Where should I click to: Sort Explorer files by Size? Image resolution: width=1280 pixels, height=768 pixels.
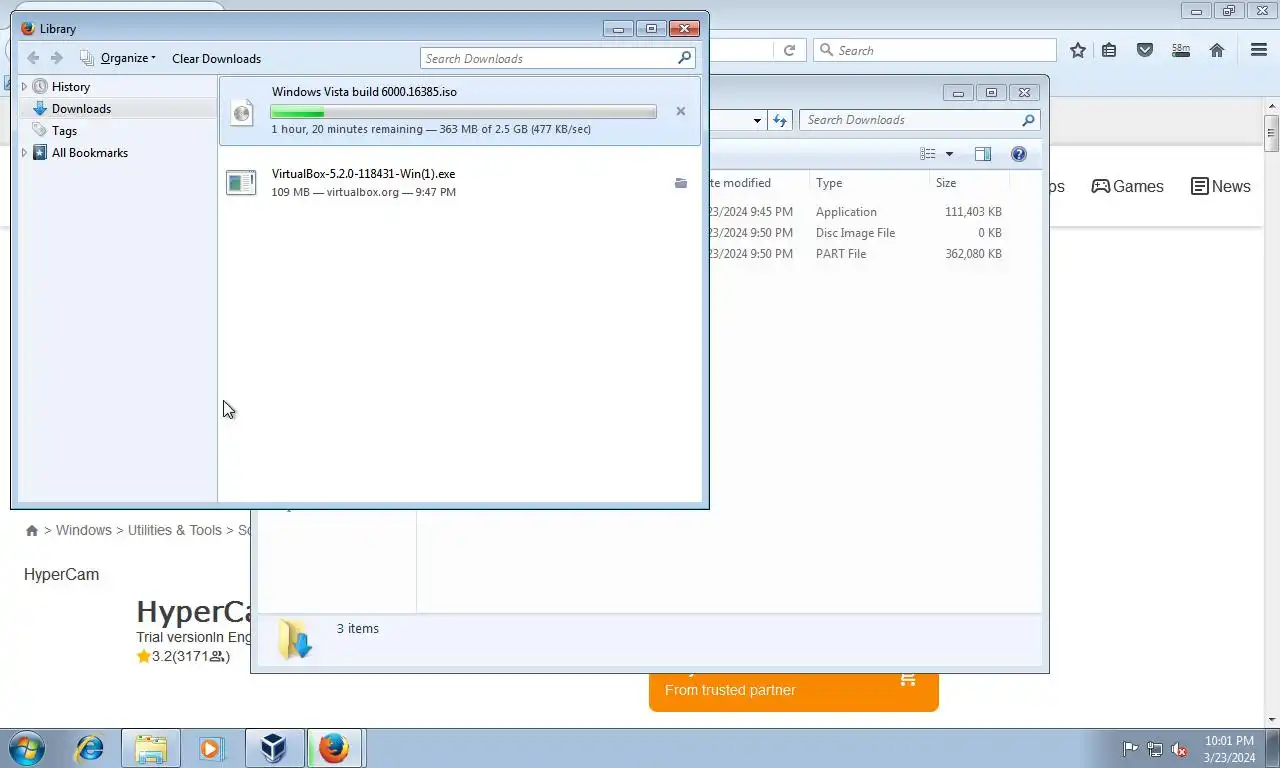pyautogui.click(x=968, y=183)
